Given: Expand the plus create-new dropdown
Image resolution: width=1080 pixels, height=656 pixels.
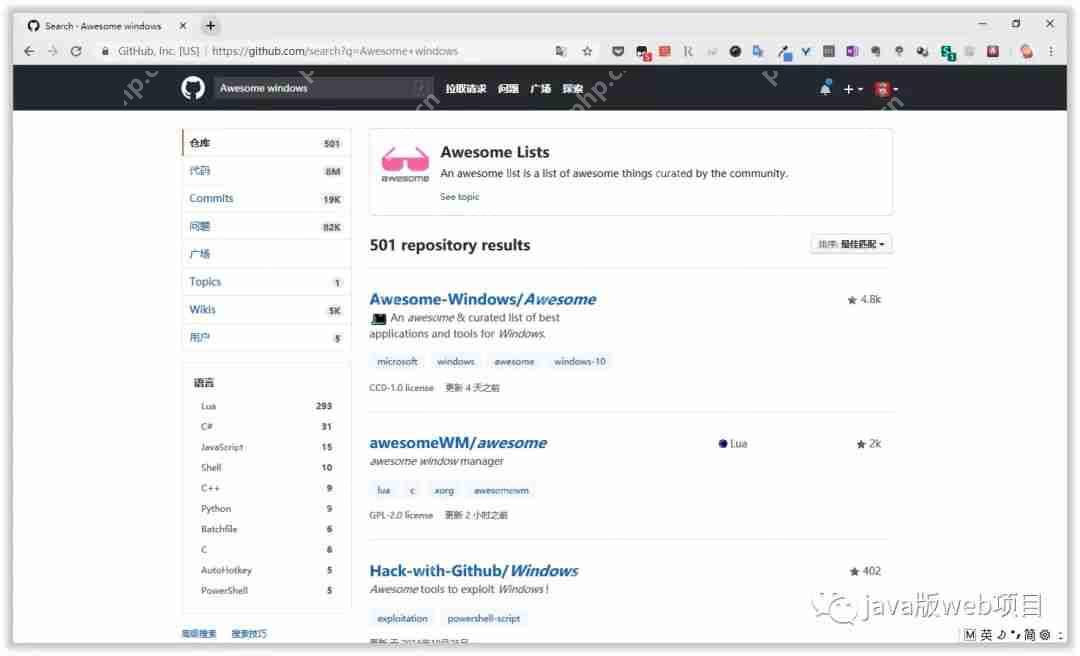Looking at the screenshot, I should [852, 89].
